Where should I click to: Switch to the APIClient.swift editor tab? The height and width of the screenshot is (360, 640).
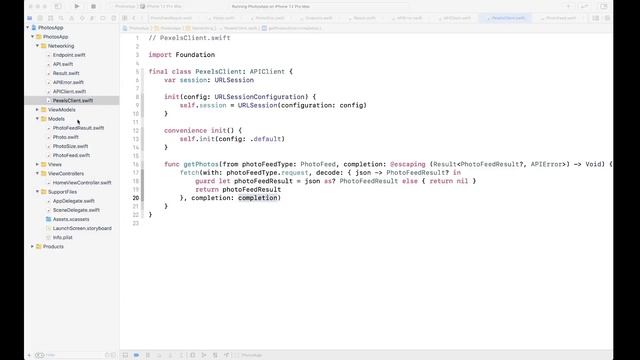(456, 18)
